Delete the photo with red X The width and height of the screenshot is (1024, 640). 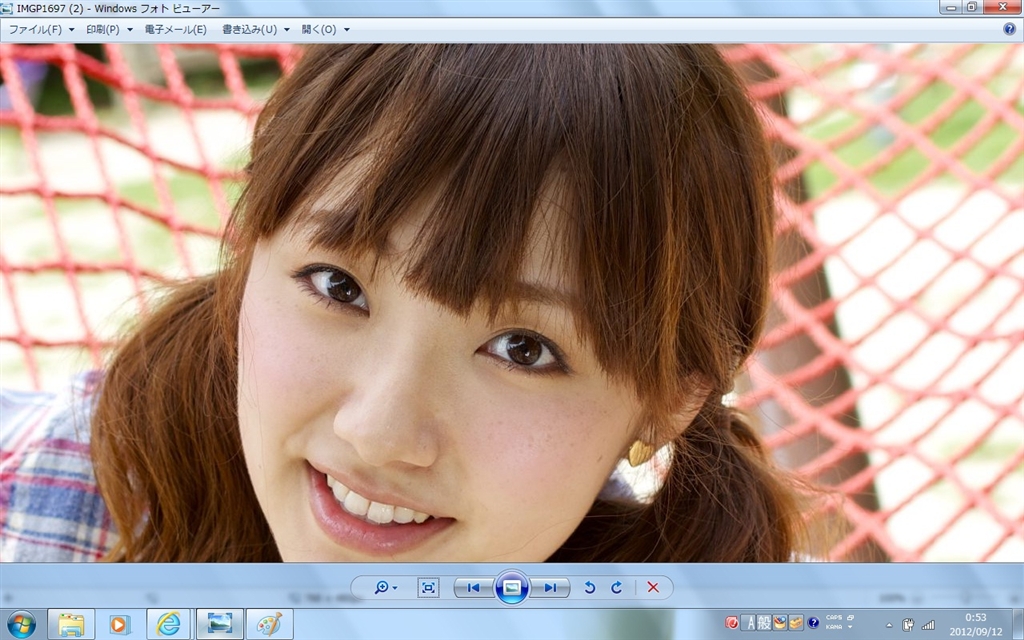pos(653,588)
